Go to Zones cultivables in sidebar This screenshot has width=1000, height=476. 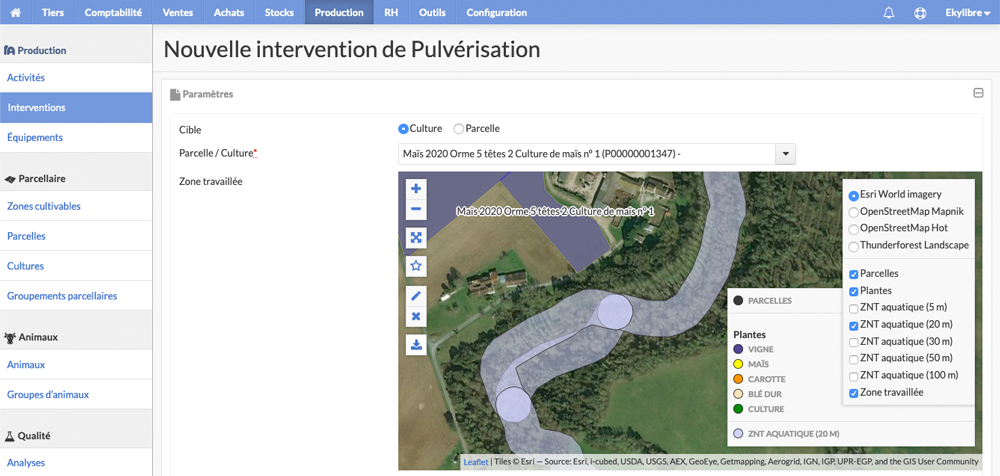coord(44,206)
